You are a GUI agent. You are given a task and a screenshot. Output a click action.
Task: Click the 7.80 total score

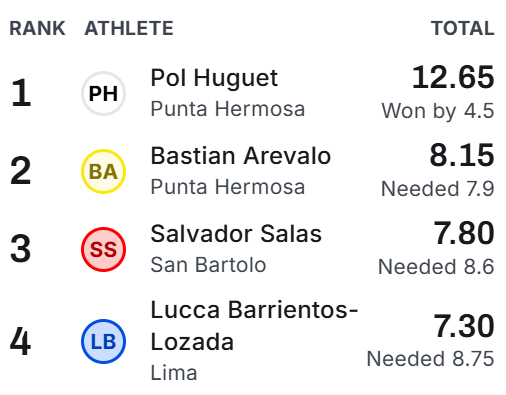(464, 233)
